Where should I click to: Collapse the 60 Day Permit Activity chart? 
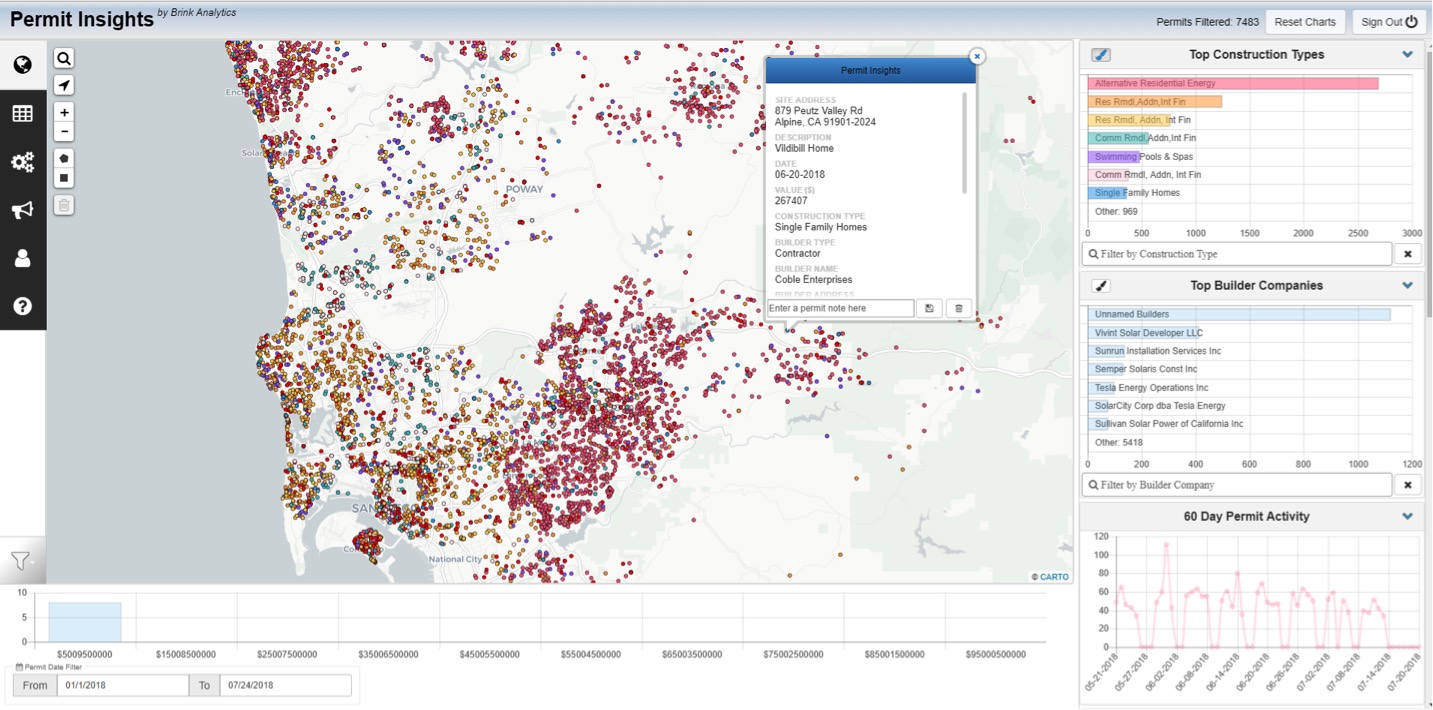(1408, 516)
